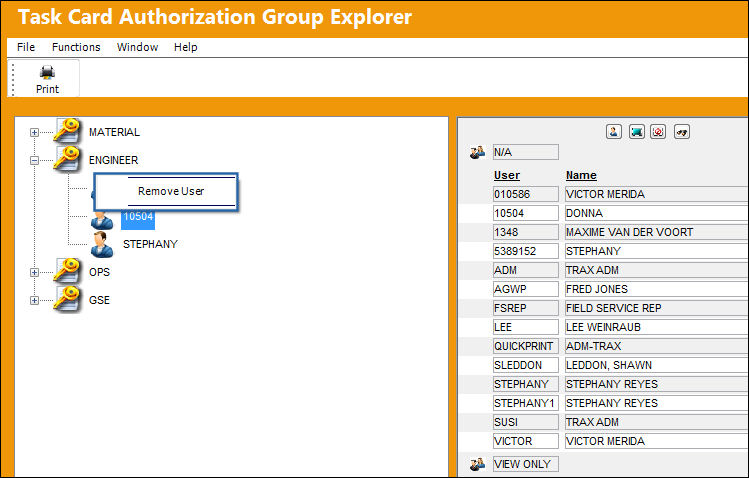Click the user icon next to 10504 in tree
The height and width of the screenshot is (478, 749).
102,221
